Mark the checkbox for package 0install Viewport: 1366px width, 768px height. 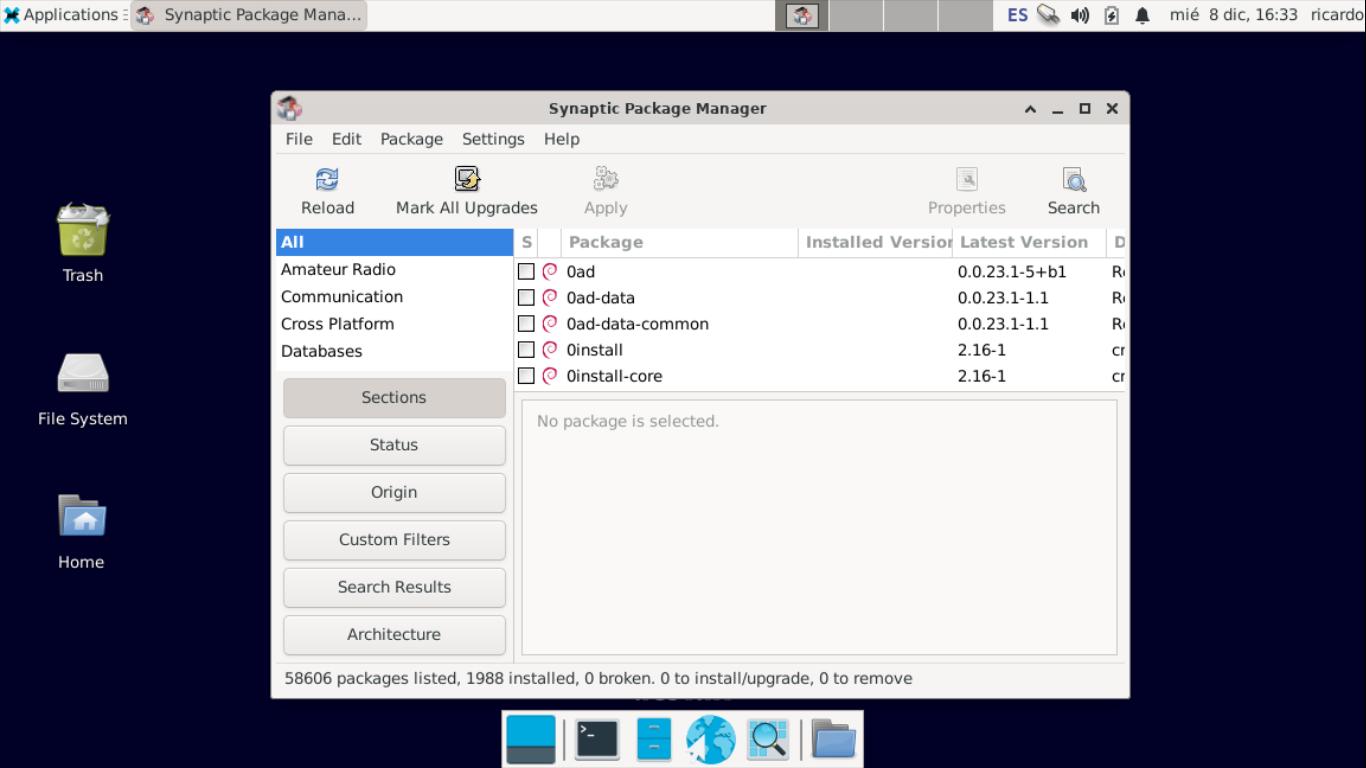[526, 349]
